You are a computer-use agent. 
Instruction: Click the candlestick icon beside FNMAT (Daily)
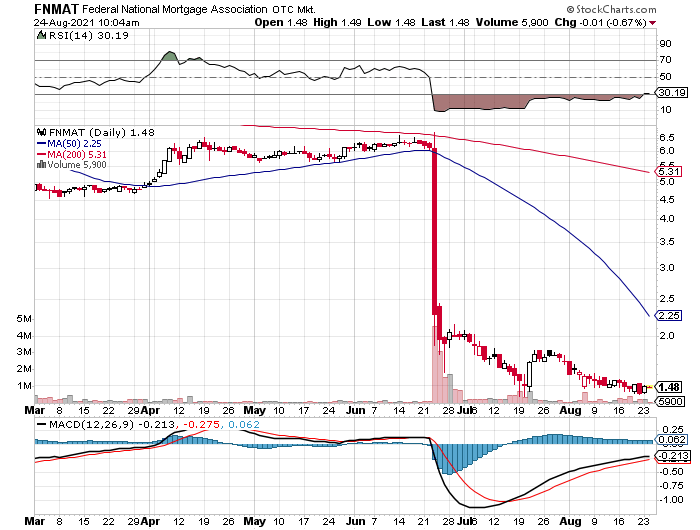42,132
